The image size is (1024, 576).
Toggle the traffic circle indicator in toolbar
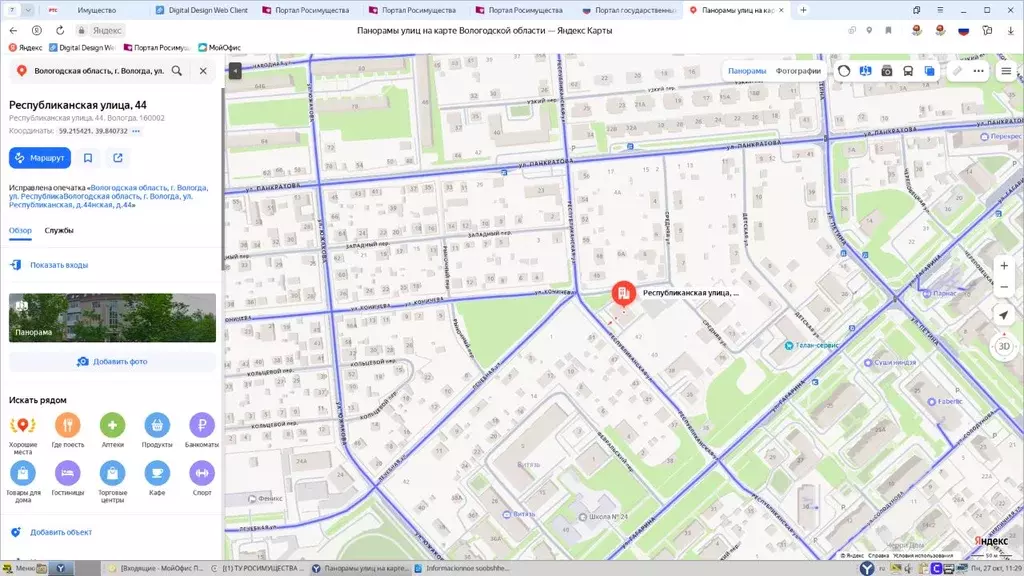pyautogui.click(x=844, y=71)
